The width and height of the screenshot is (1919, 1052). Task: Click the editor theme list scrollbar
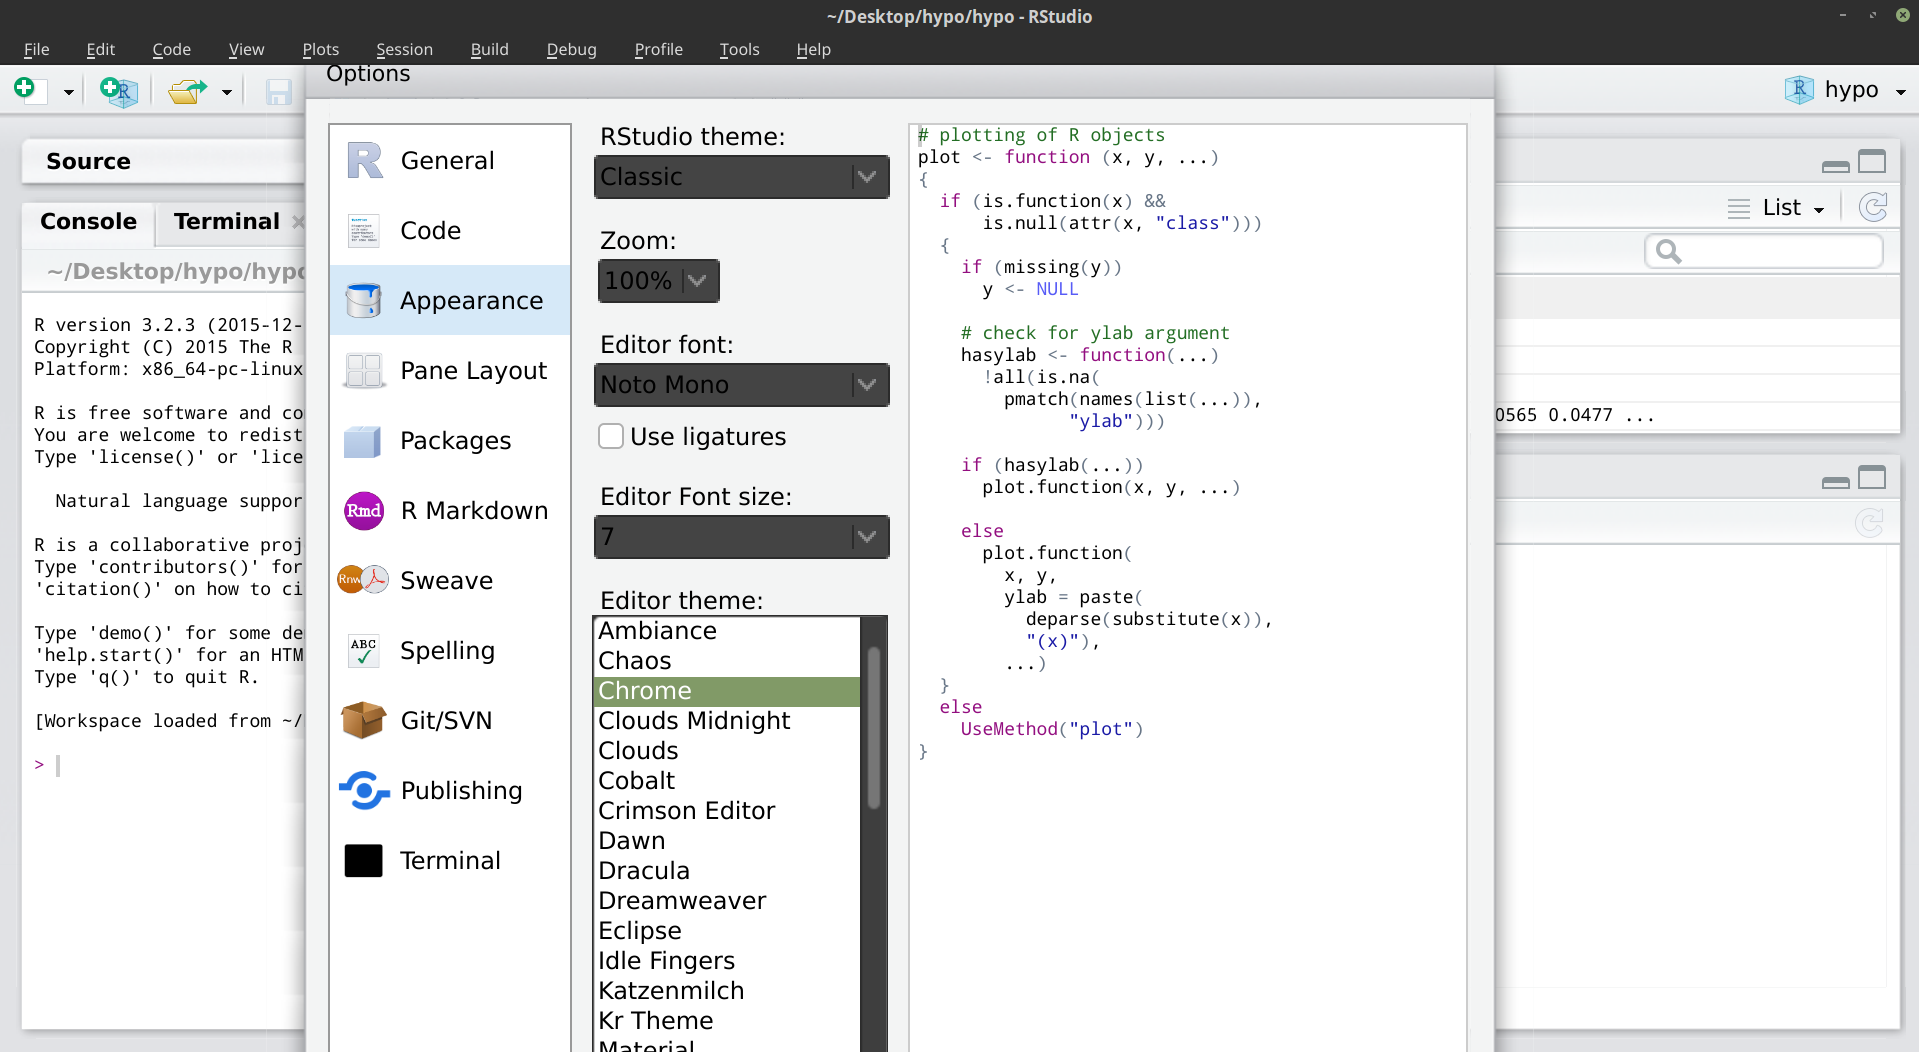(874, 728)
